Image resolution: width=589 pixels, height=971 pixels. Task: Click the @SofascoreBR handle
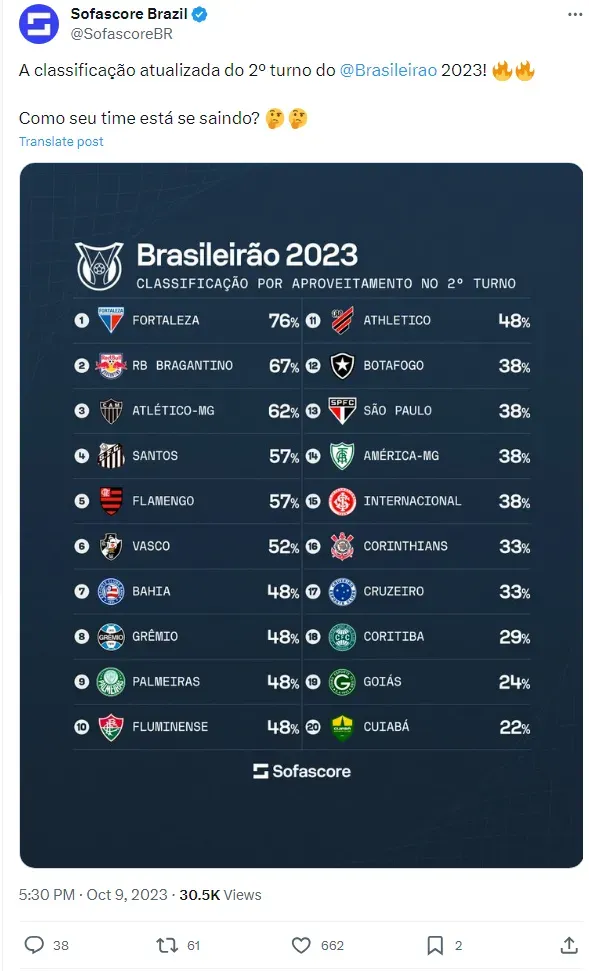[121, 33]
